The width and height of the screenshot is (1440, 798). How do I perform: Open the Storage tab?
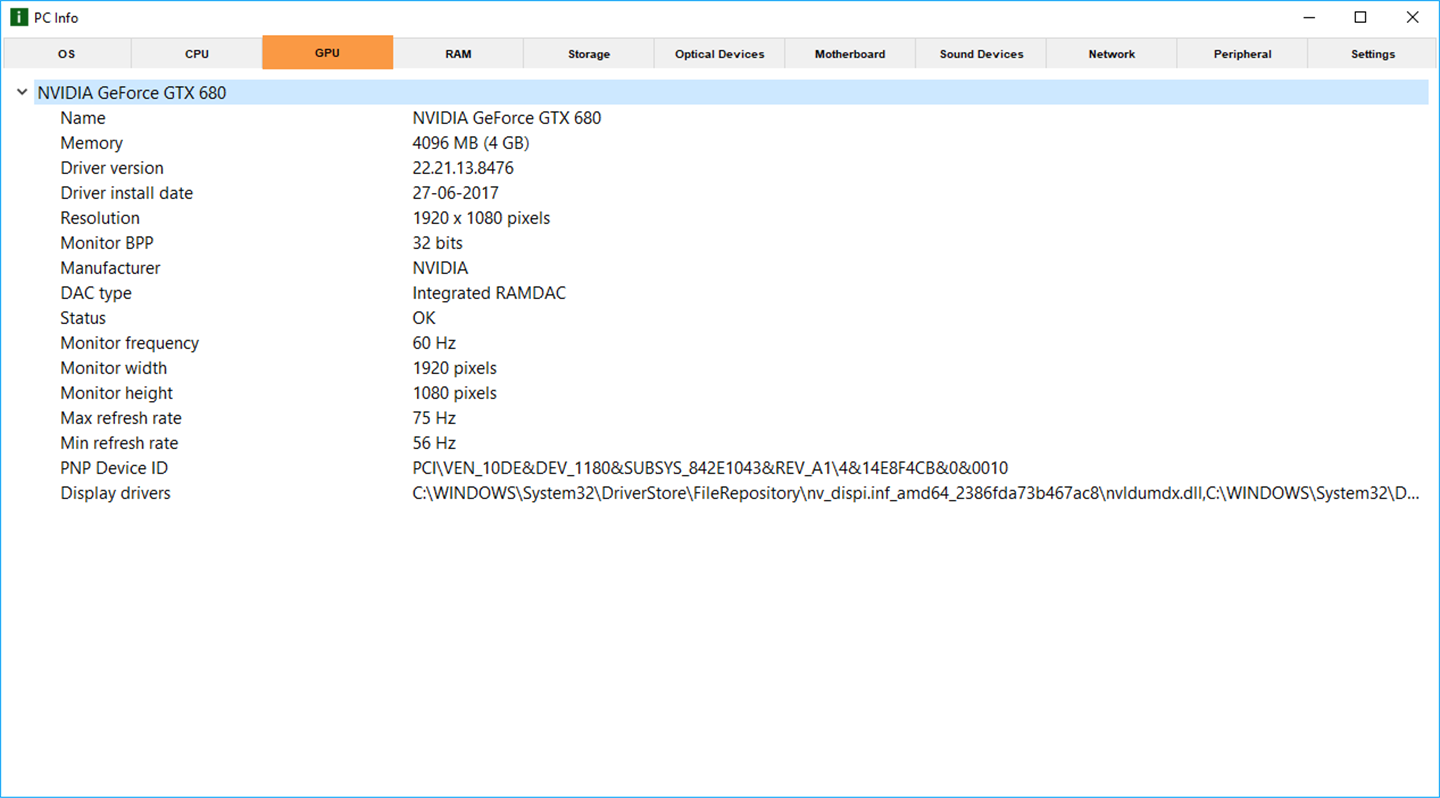[589, 53]
